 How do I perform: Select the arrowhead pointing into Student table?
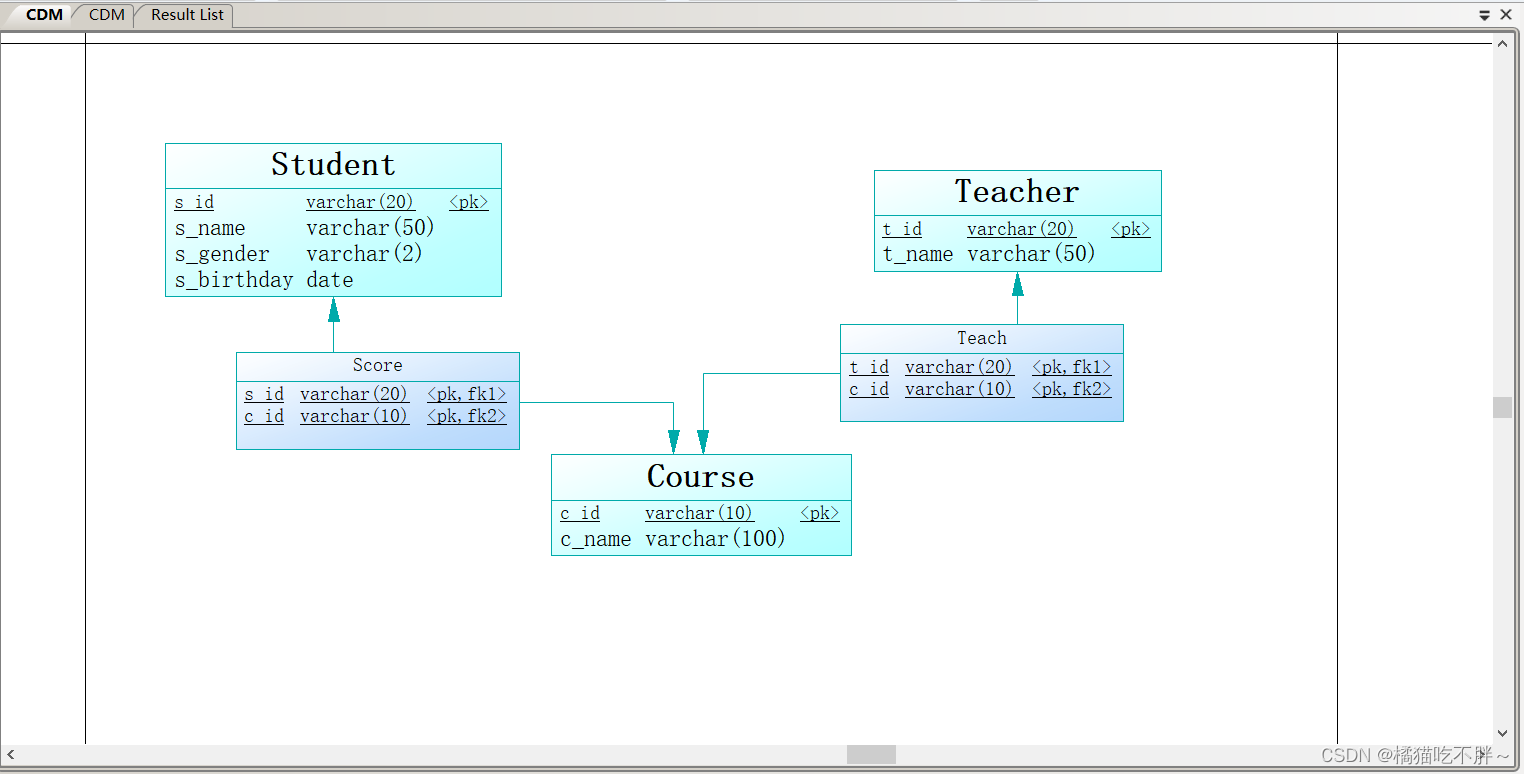(x=334, y=310)
